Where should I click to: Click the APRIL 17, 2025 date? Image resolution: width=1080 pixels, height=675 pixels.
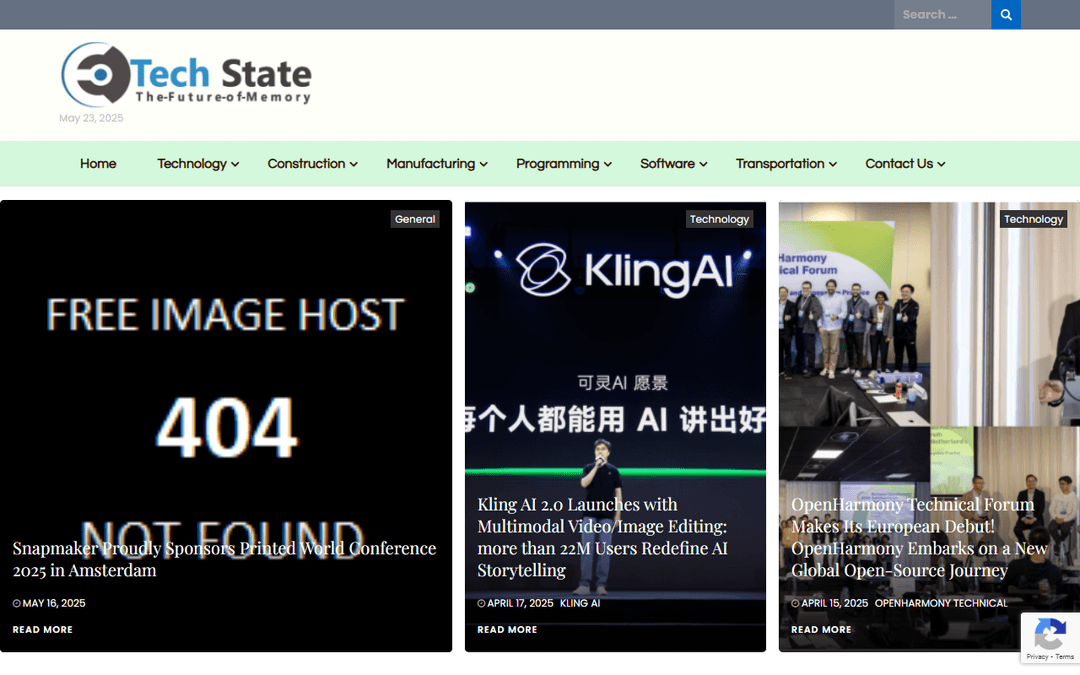point(520,603)
